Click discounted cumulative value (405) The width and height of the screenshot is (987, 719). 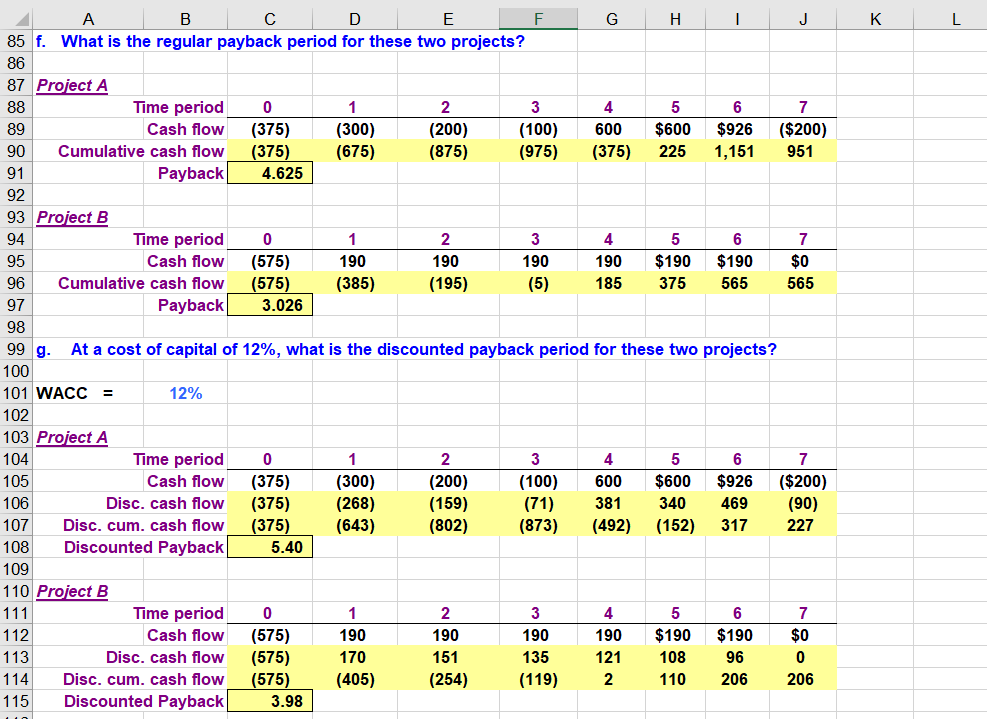[355, 680]
